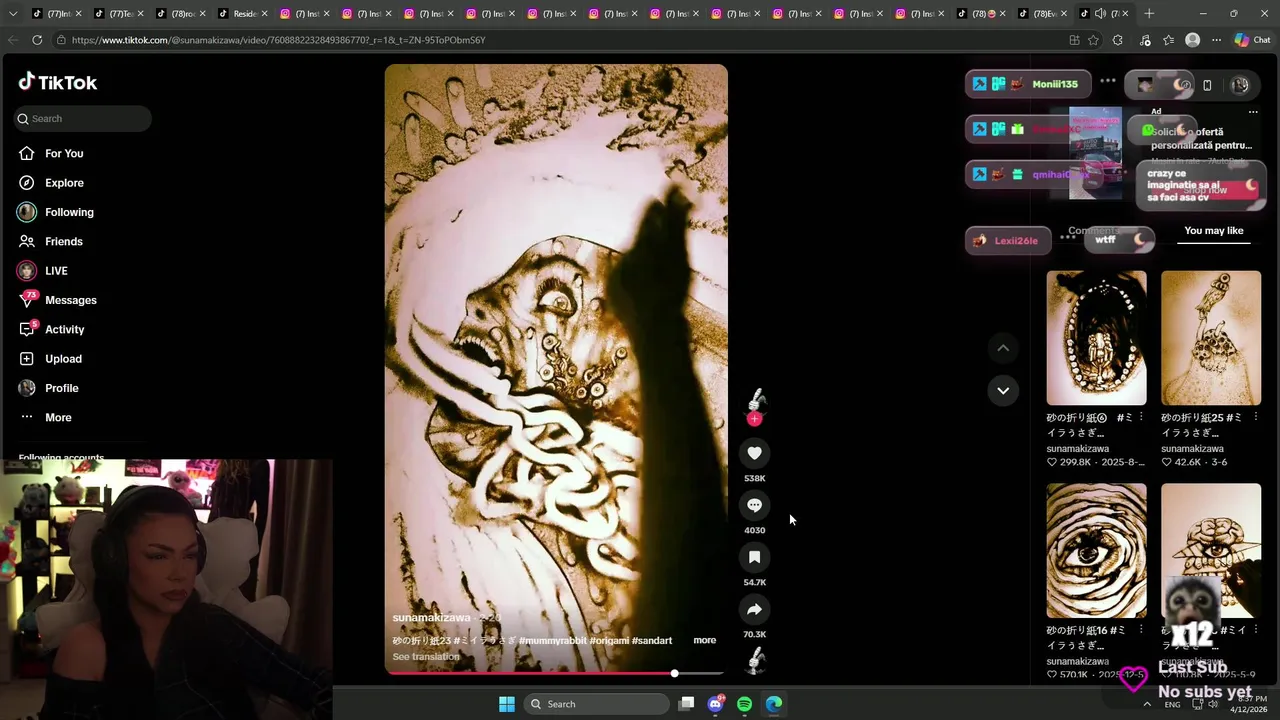Open the browser settings ellipsis menu
1280x720 pixels.
(1216, 40)
